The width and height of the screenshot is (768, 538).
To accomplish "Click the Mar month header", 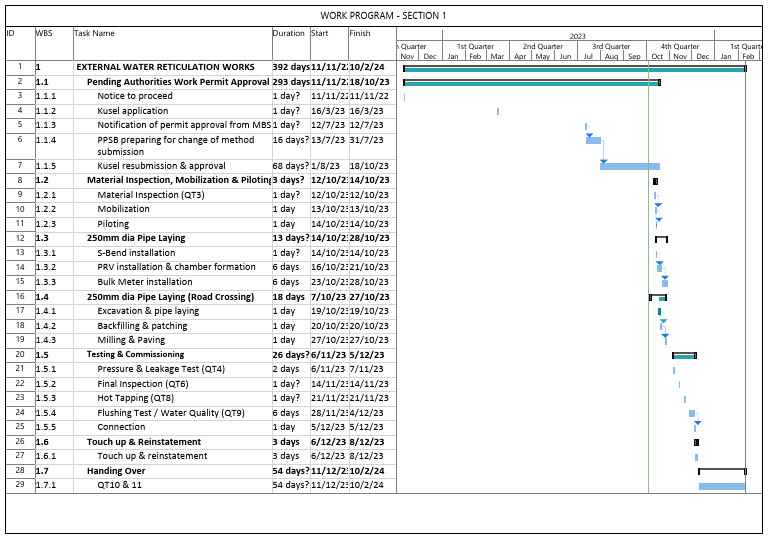I will 497,56.
